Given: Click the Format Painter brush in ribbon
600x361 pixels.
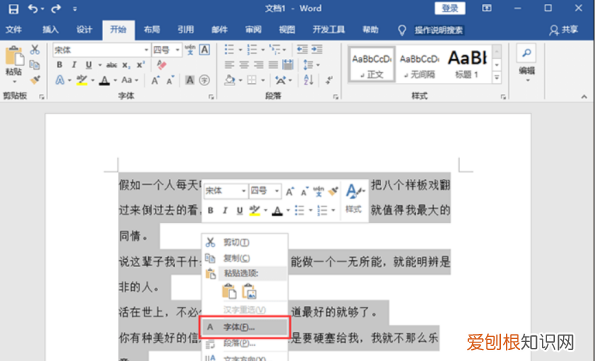Looking at the screenshot, I should tap(35, 80).
